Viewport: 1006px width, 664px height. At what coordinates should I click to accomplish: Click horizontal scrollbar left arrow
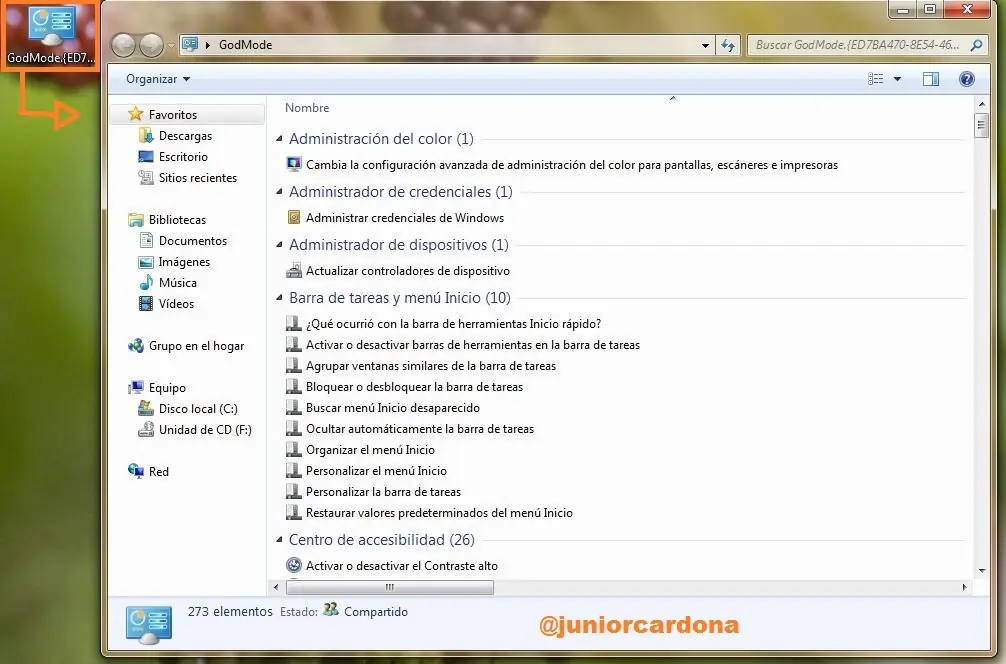click(277, 587)
